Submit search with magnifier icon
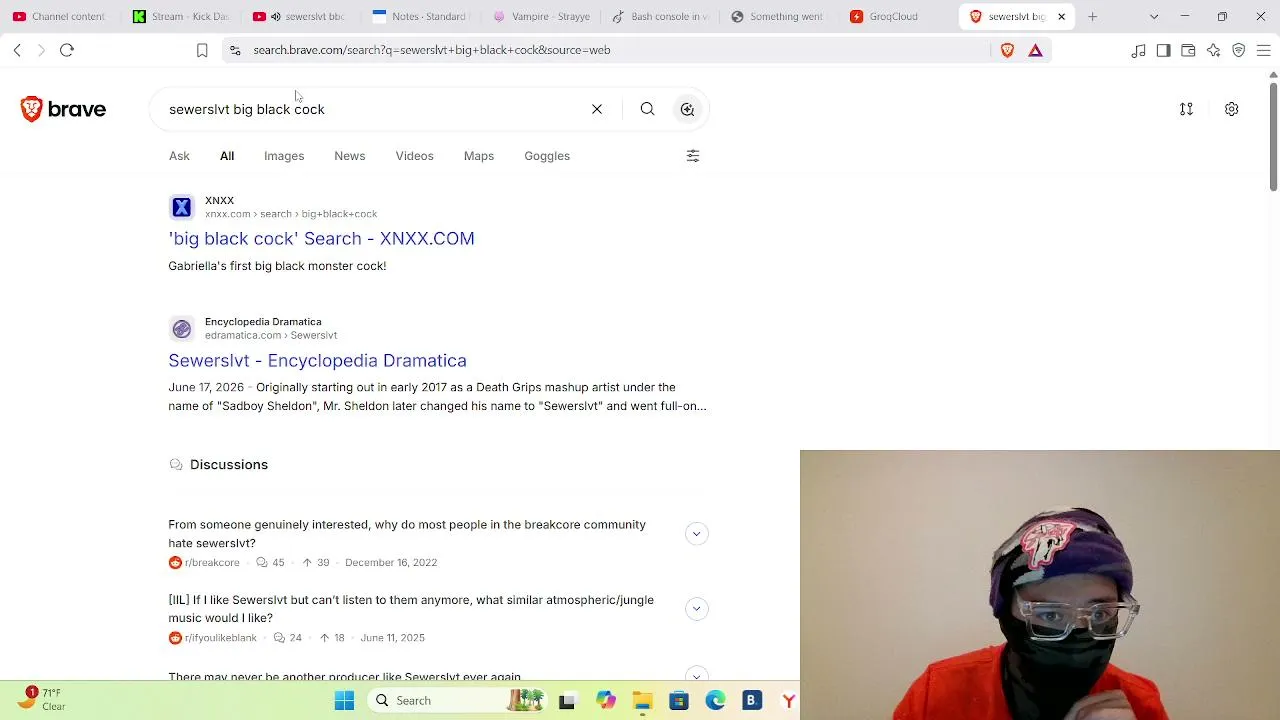1280x720 pixels. coord(647,109)
